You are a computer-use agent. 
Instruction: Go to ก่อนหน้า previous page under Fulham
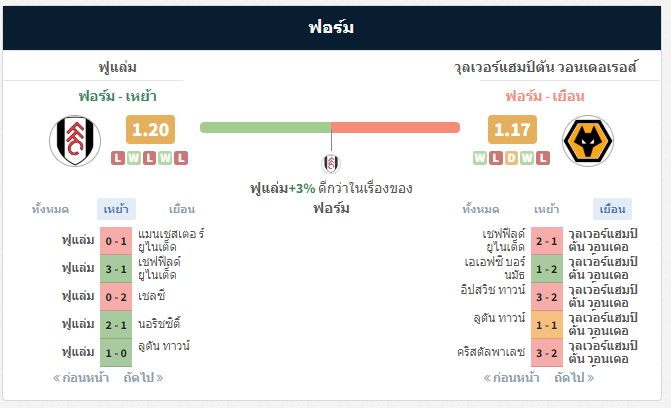[x=81, y=378]
